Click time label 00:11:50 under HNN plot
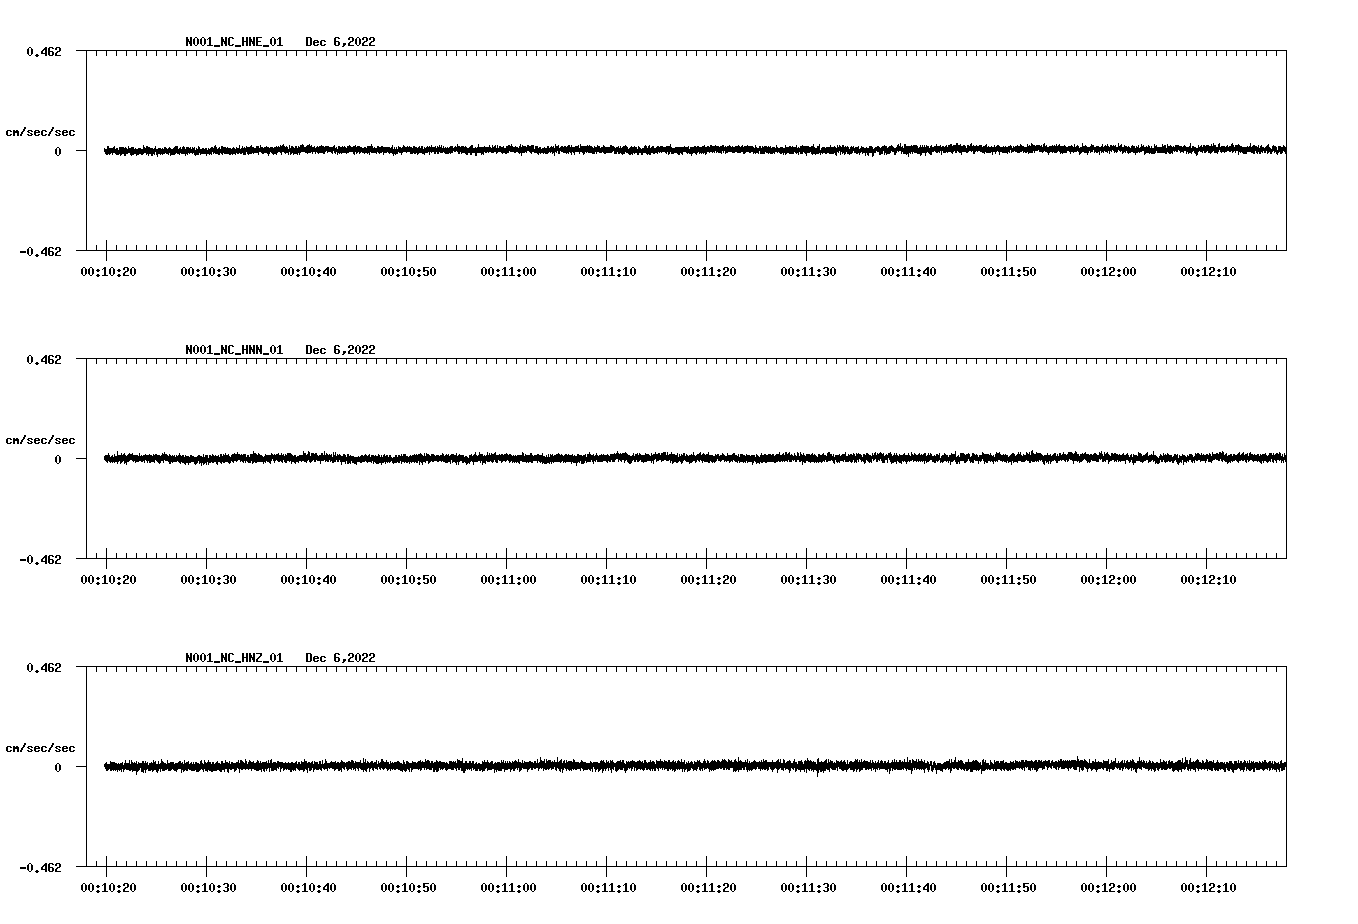1358x924 pixels. click(1008, 580)
